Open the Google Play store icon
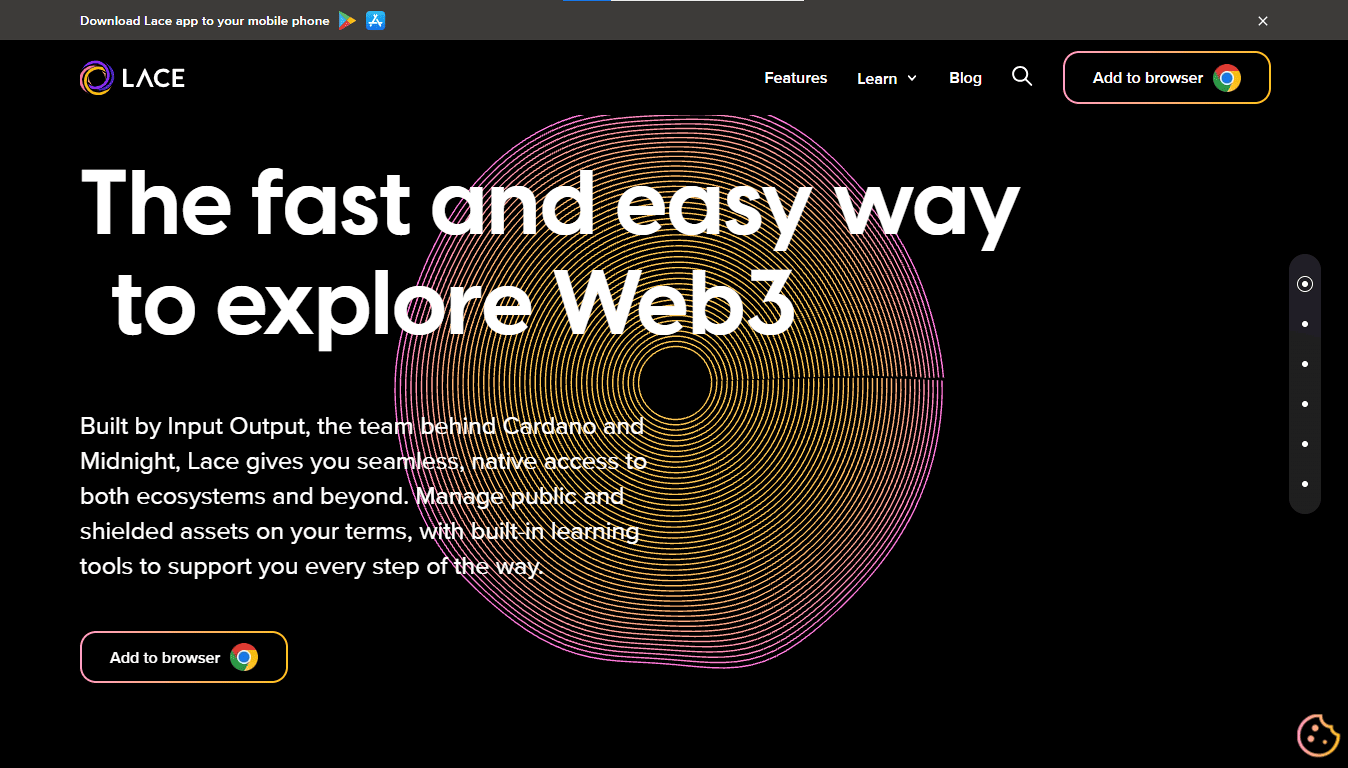This screenshot has height=768, width=1348. [347, 20]
